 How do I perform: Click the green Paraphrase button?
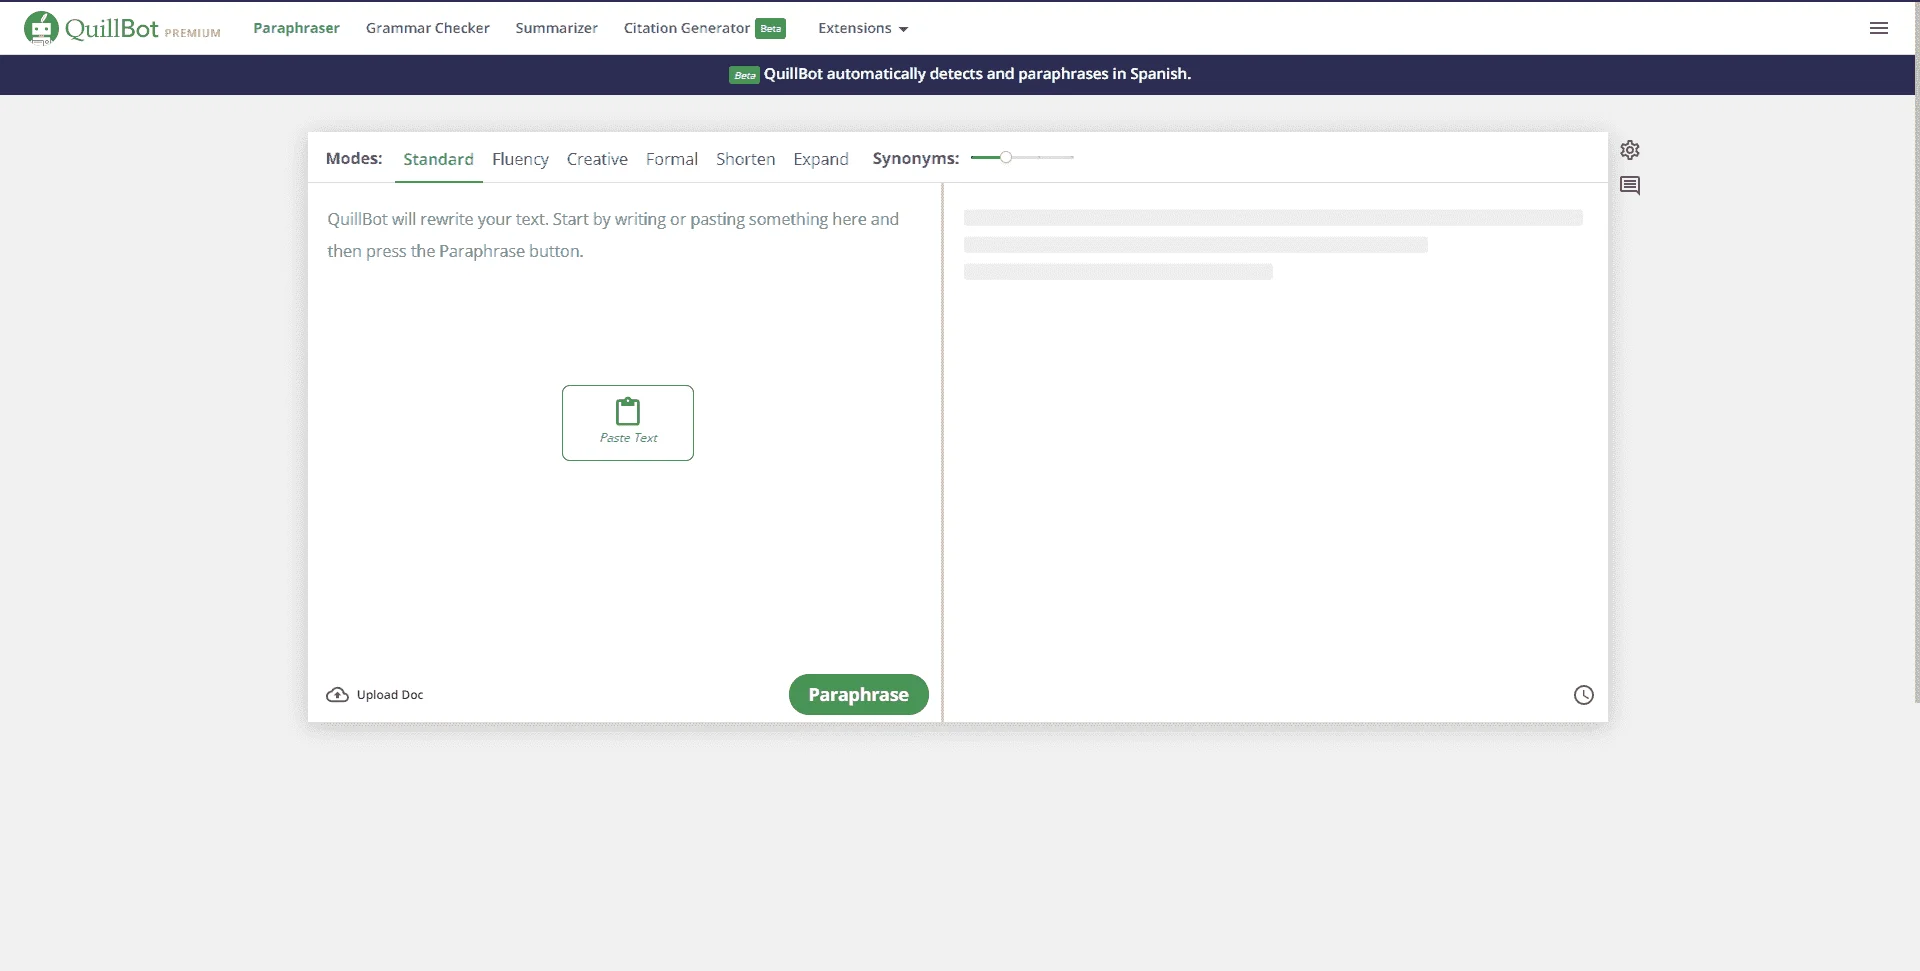[x=859, y=695]
